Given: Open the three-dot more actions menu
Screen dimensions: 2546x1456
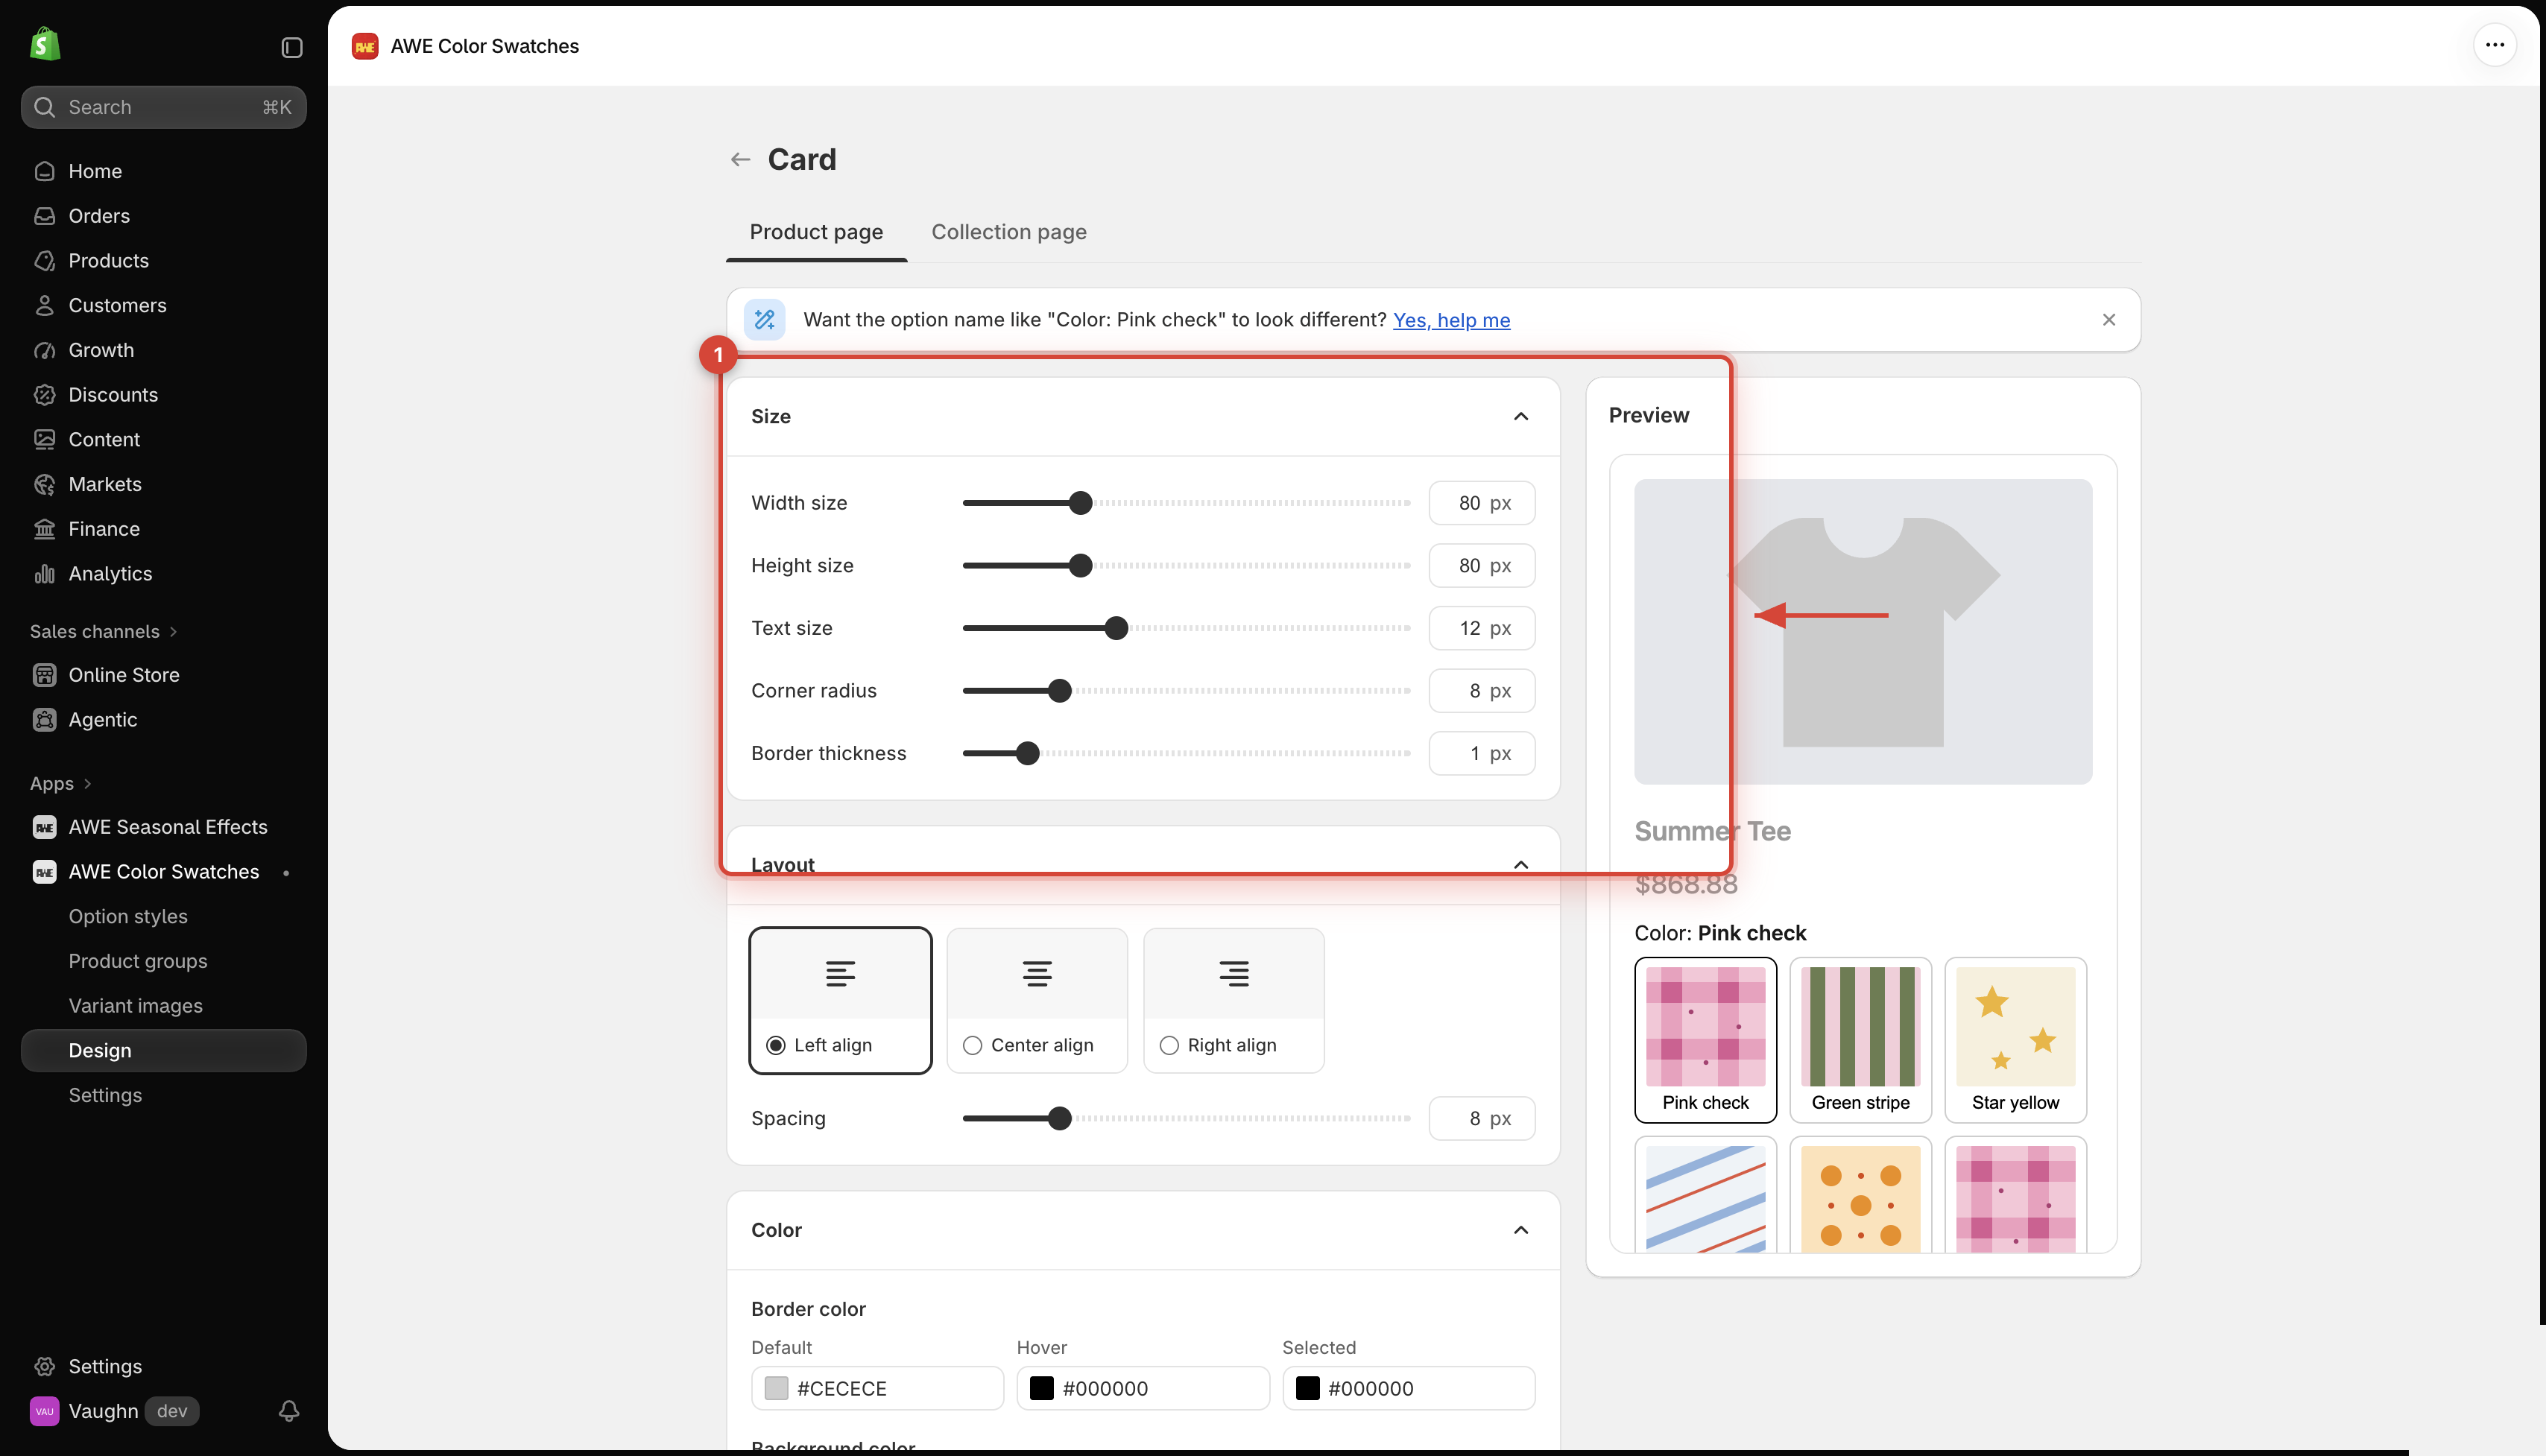Looking at the screenshot, I should (2494, 45).
